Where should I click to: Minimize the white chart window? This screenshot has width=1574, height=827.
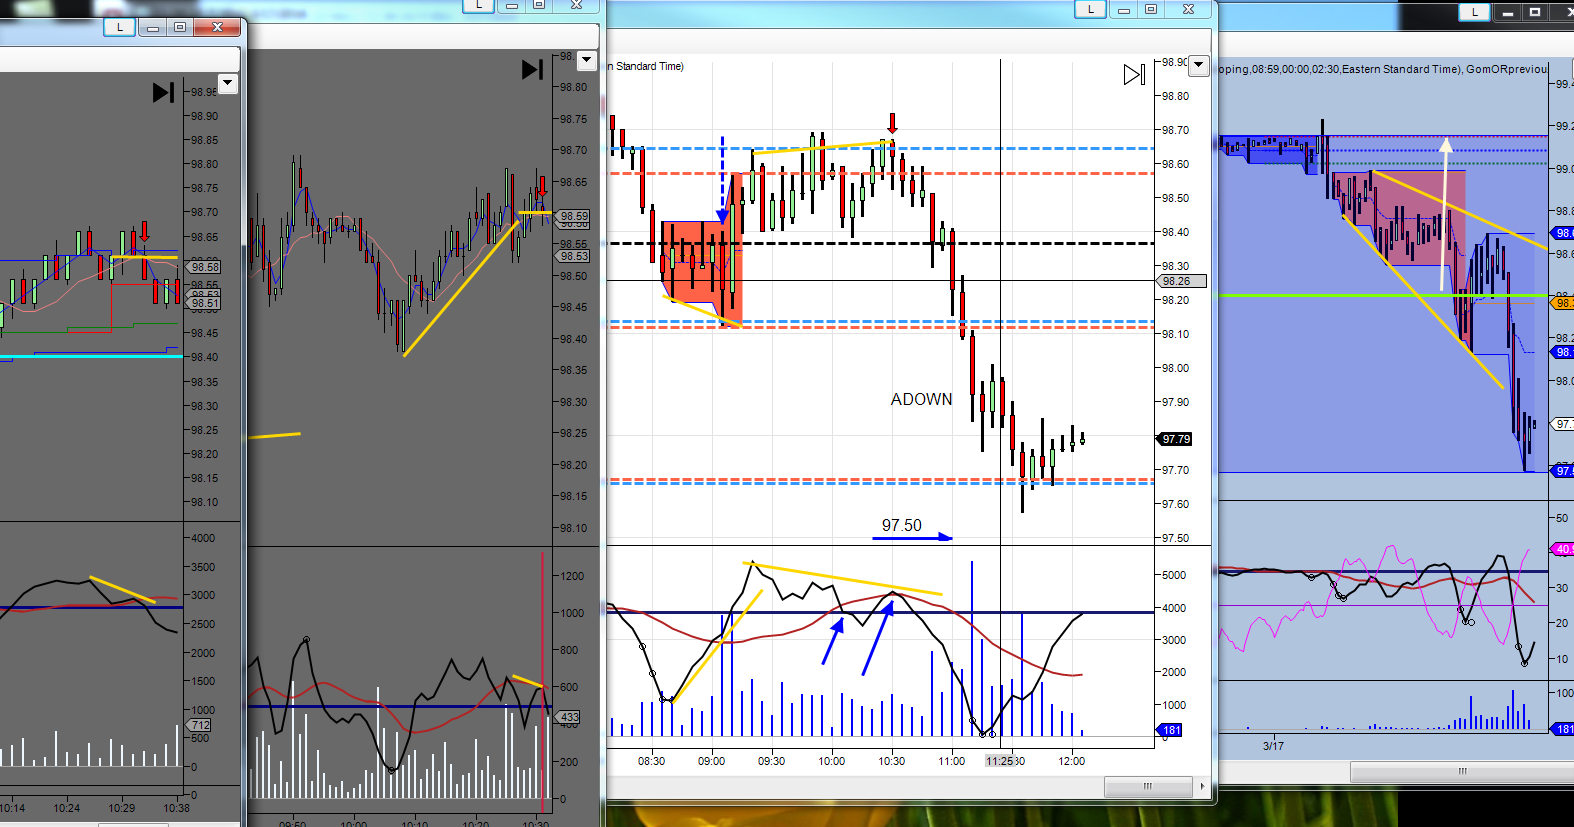(x=1123, y=9)
